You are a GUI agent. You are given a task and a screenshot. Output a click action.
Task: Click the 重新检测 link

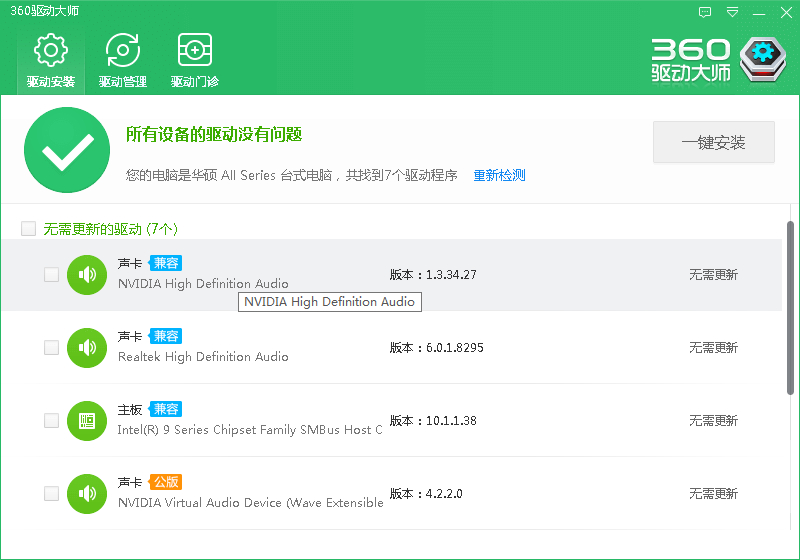point(499,175)
